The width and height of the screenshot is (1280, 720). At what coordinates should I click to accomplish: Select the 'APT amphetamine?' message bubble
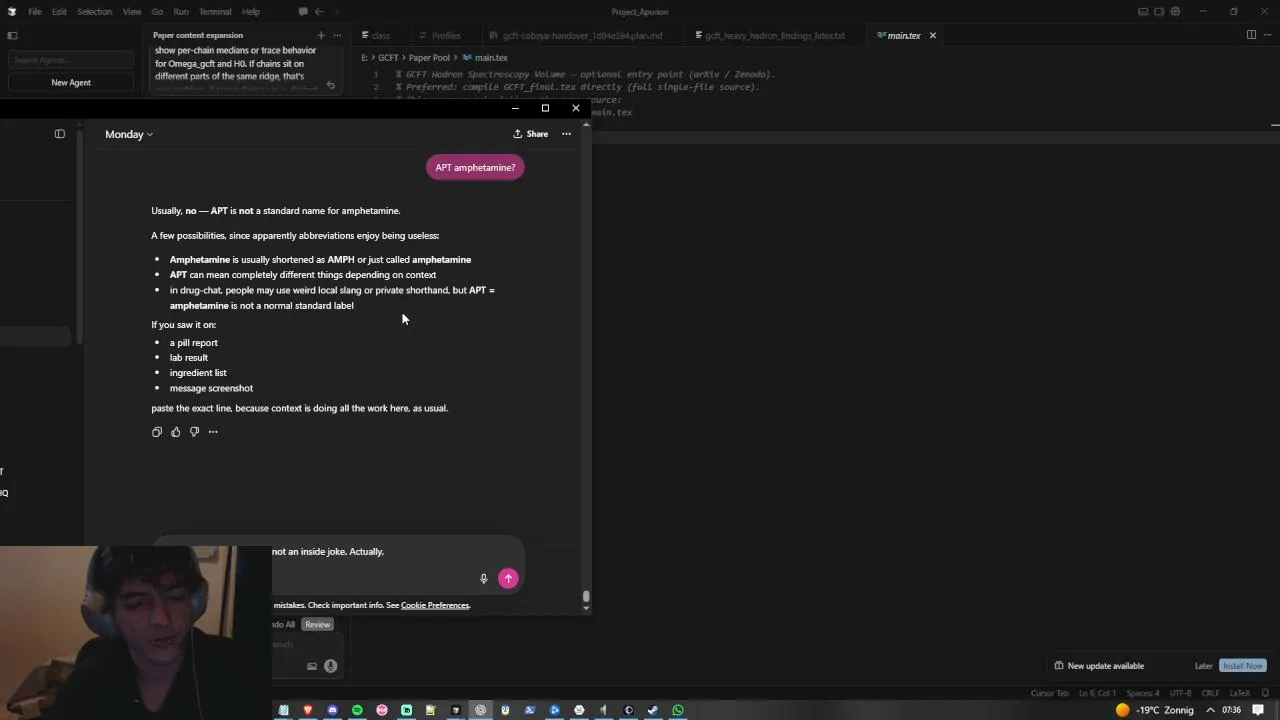click(x=475, y=168)
